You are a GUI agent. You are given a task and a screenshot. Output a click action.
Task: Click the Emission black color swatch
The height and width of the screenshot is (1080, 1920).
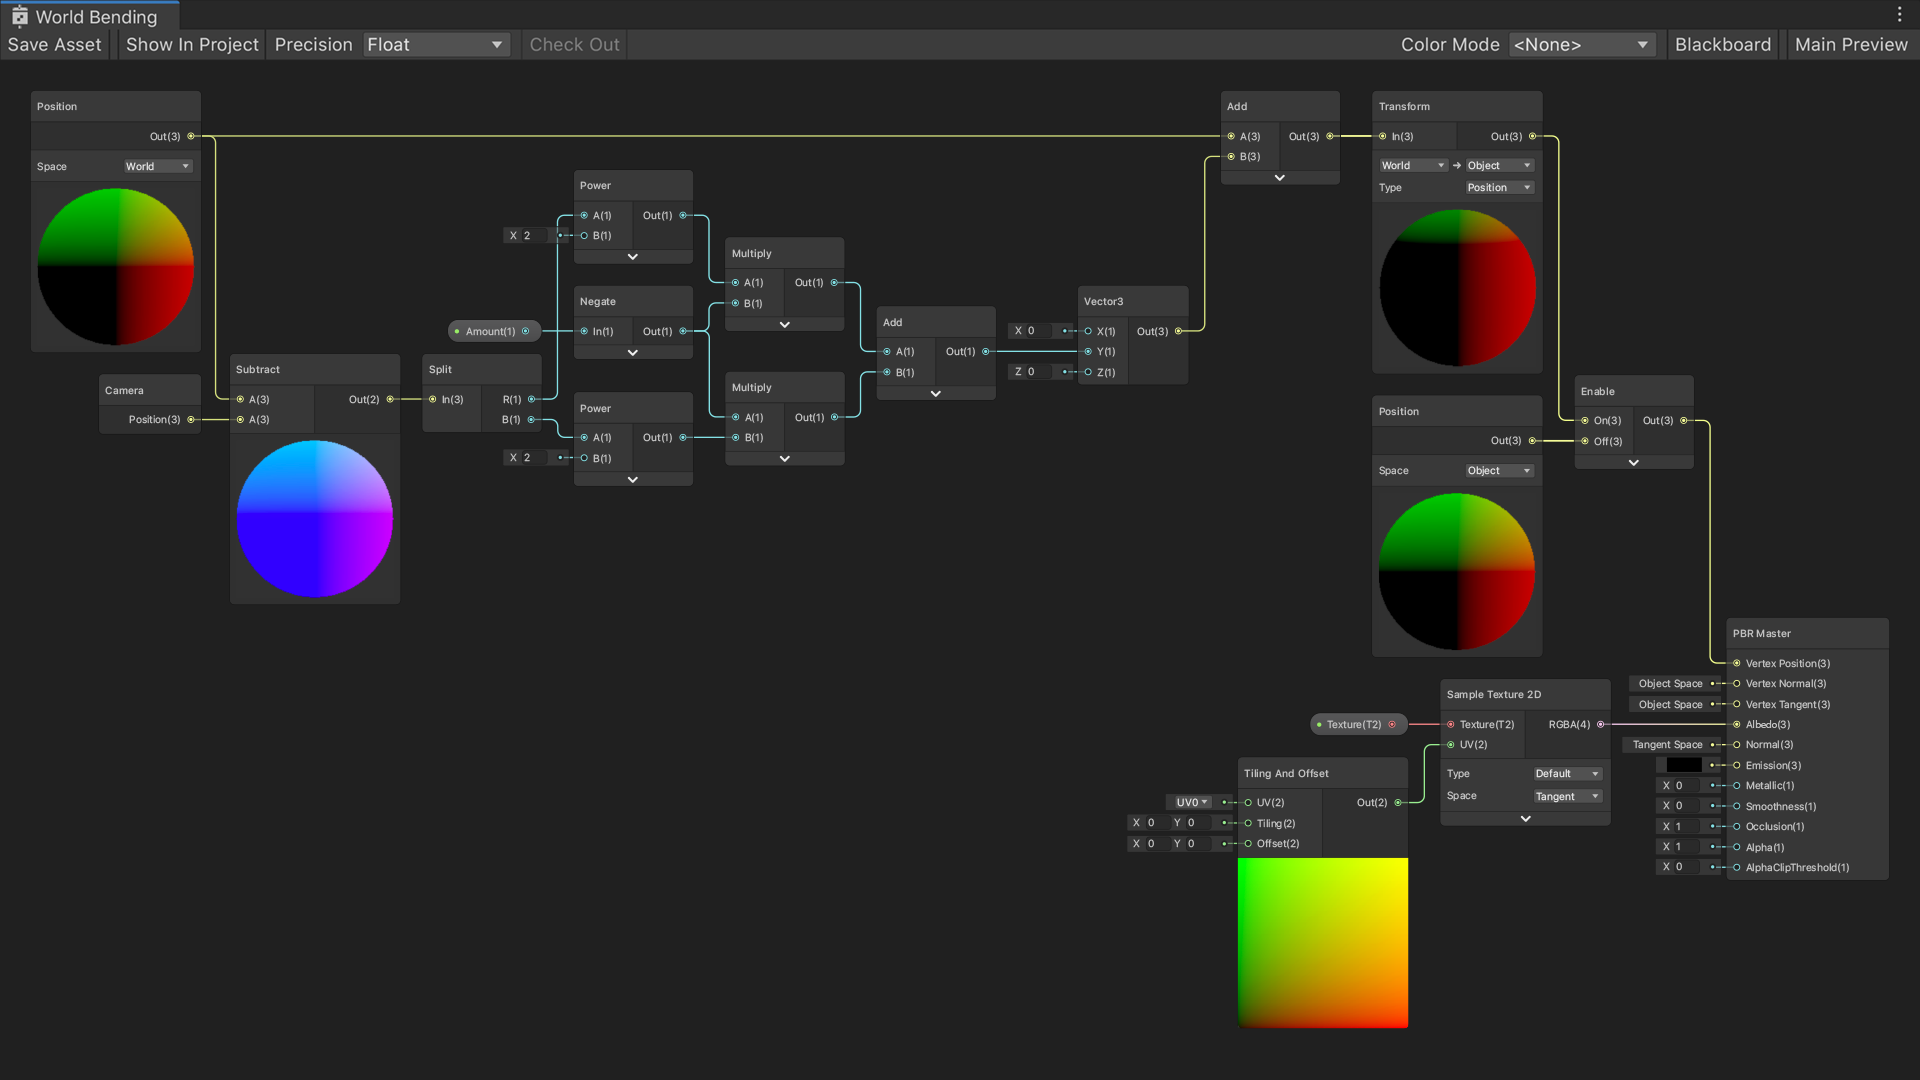point(1684,765)
